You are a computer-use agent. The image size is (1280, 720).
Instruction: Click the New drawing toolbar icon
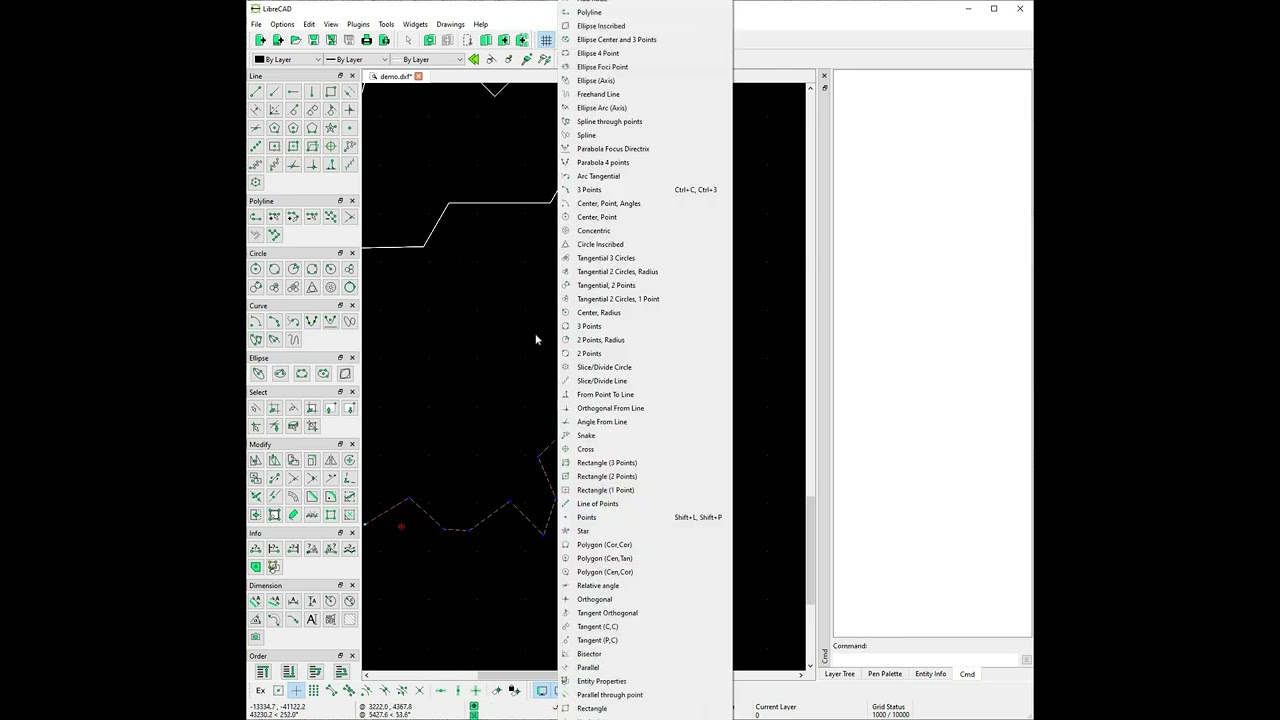260,40
